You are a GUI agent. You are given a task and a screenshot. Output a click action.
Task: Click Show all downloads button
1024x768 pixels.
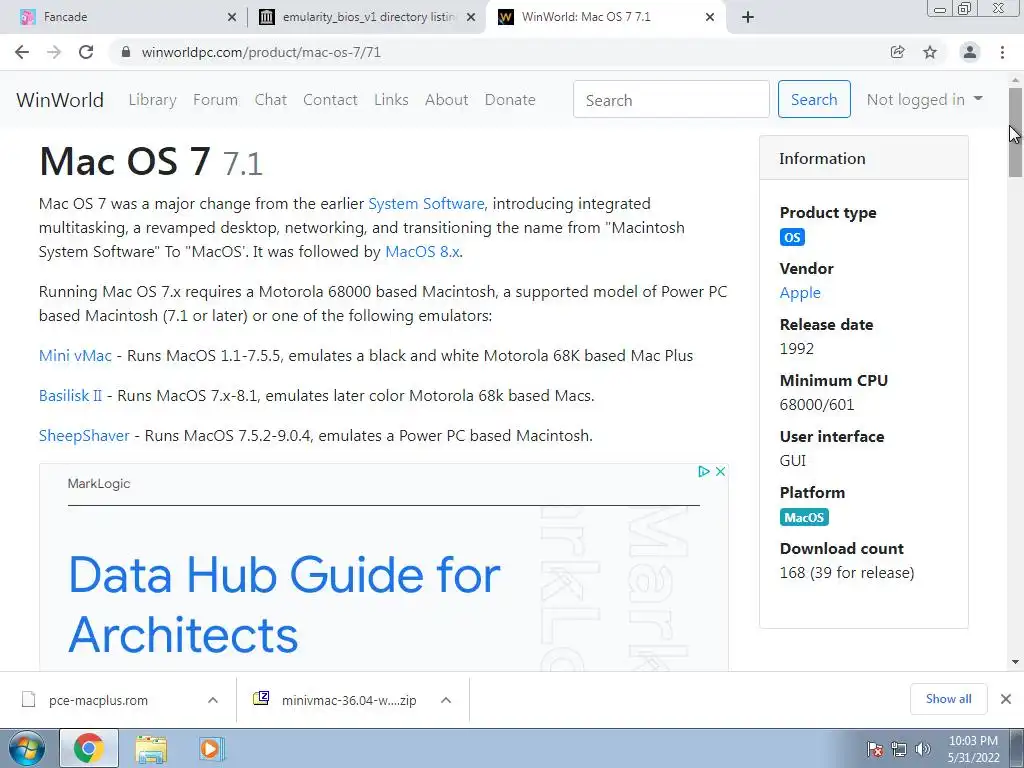[x=948, y=699]
